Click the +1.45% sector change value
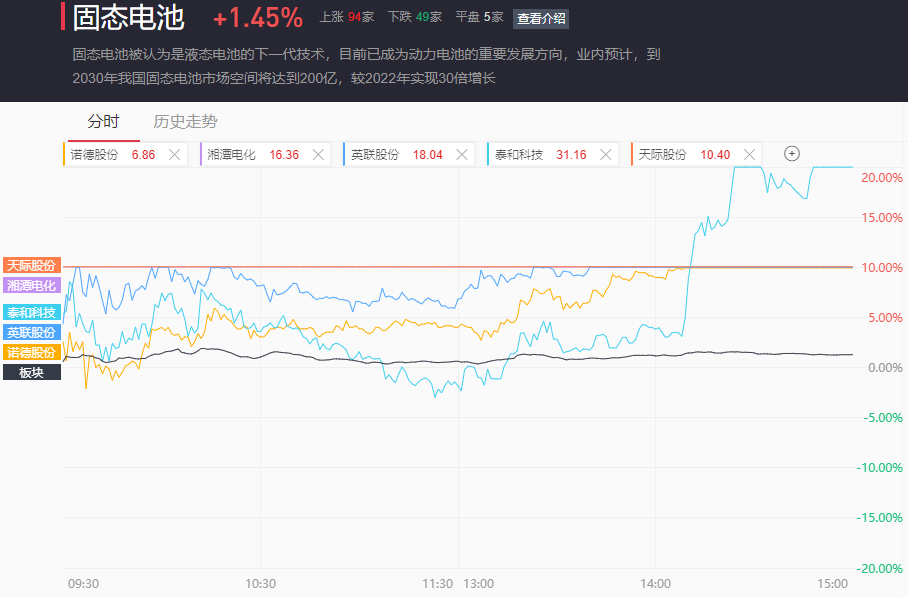 pos(258,18)
